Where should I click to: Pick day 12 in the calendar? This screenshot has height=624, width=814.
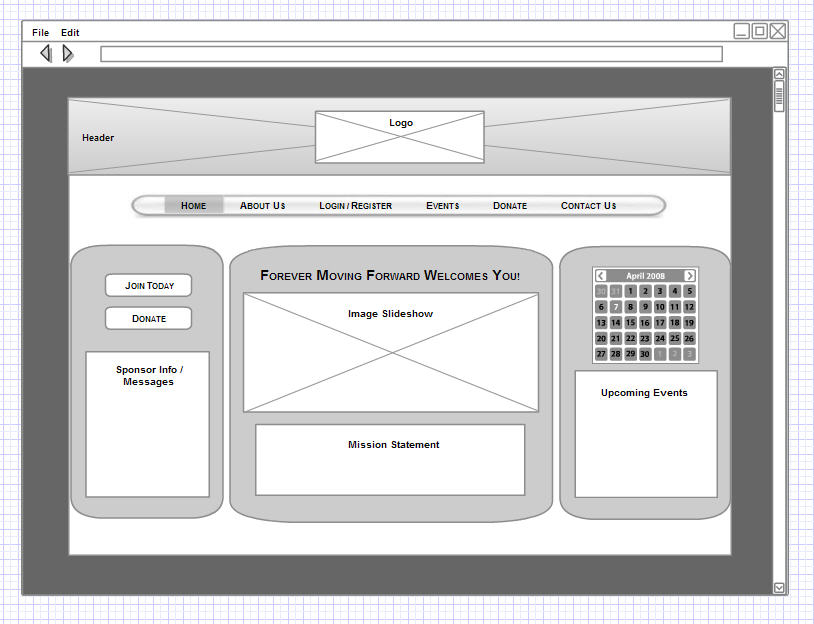689,307
